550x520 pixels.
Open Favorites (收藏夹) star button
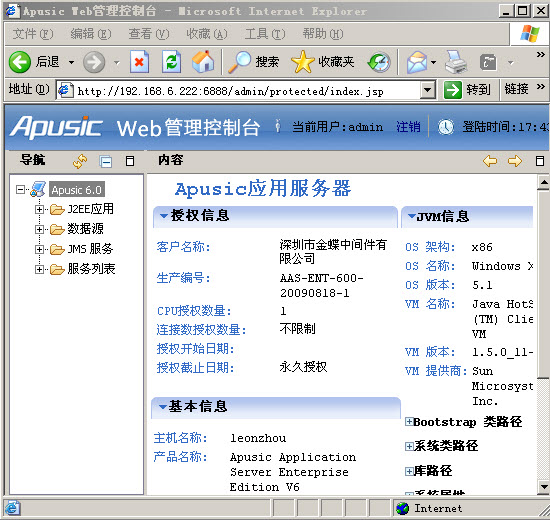[x=323, y=62]
